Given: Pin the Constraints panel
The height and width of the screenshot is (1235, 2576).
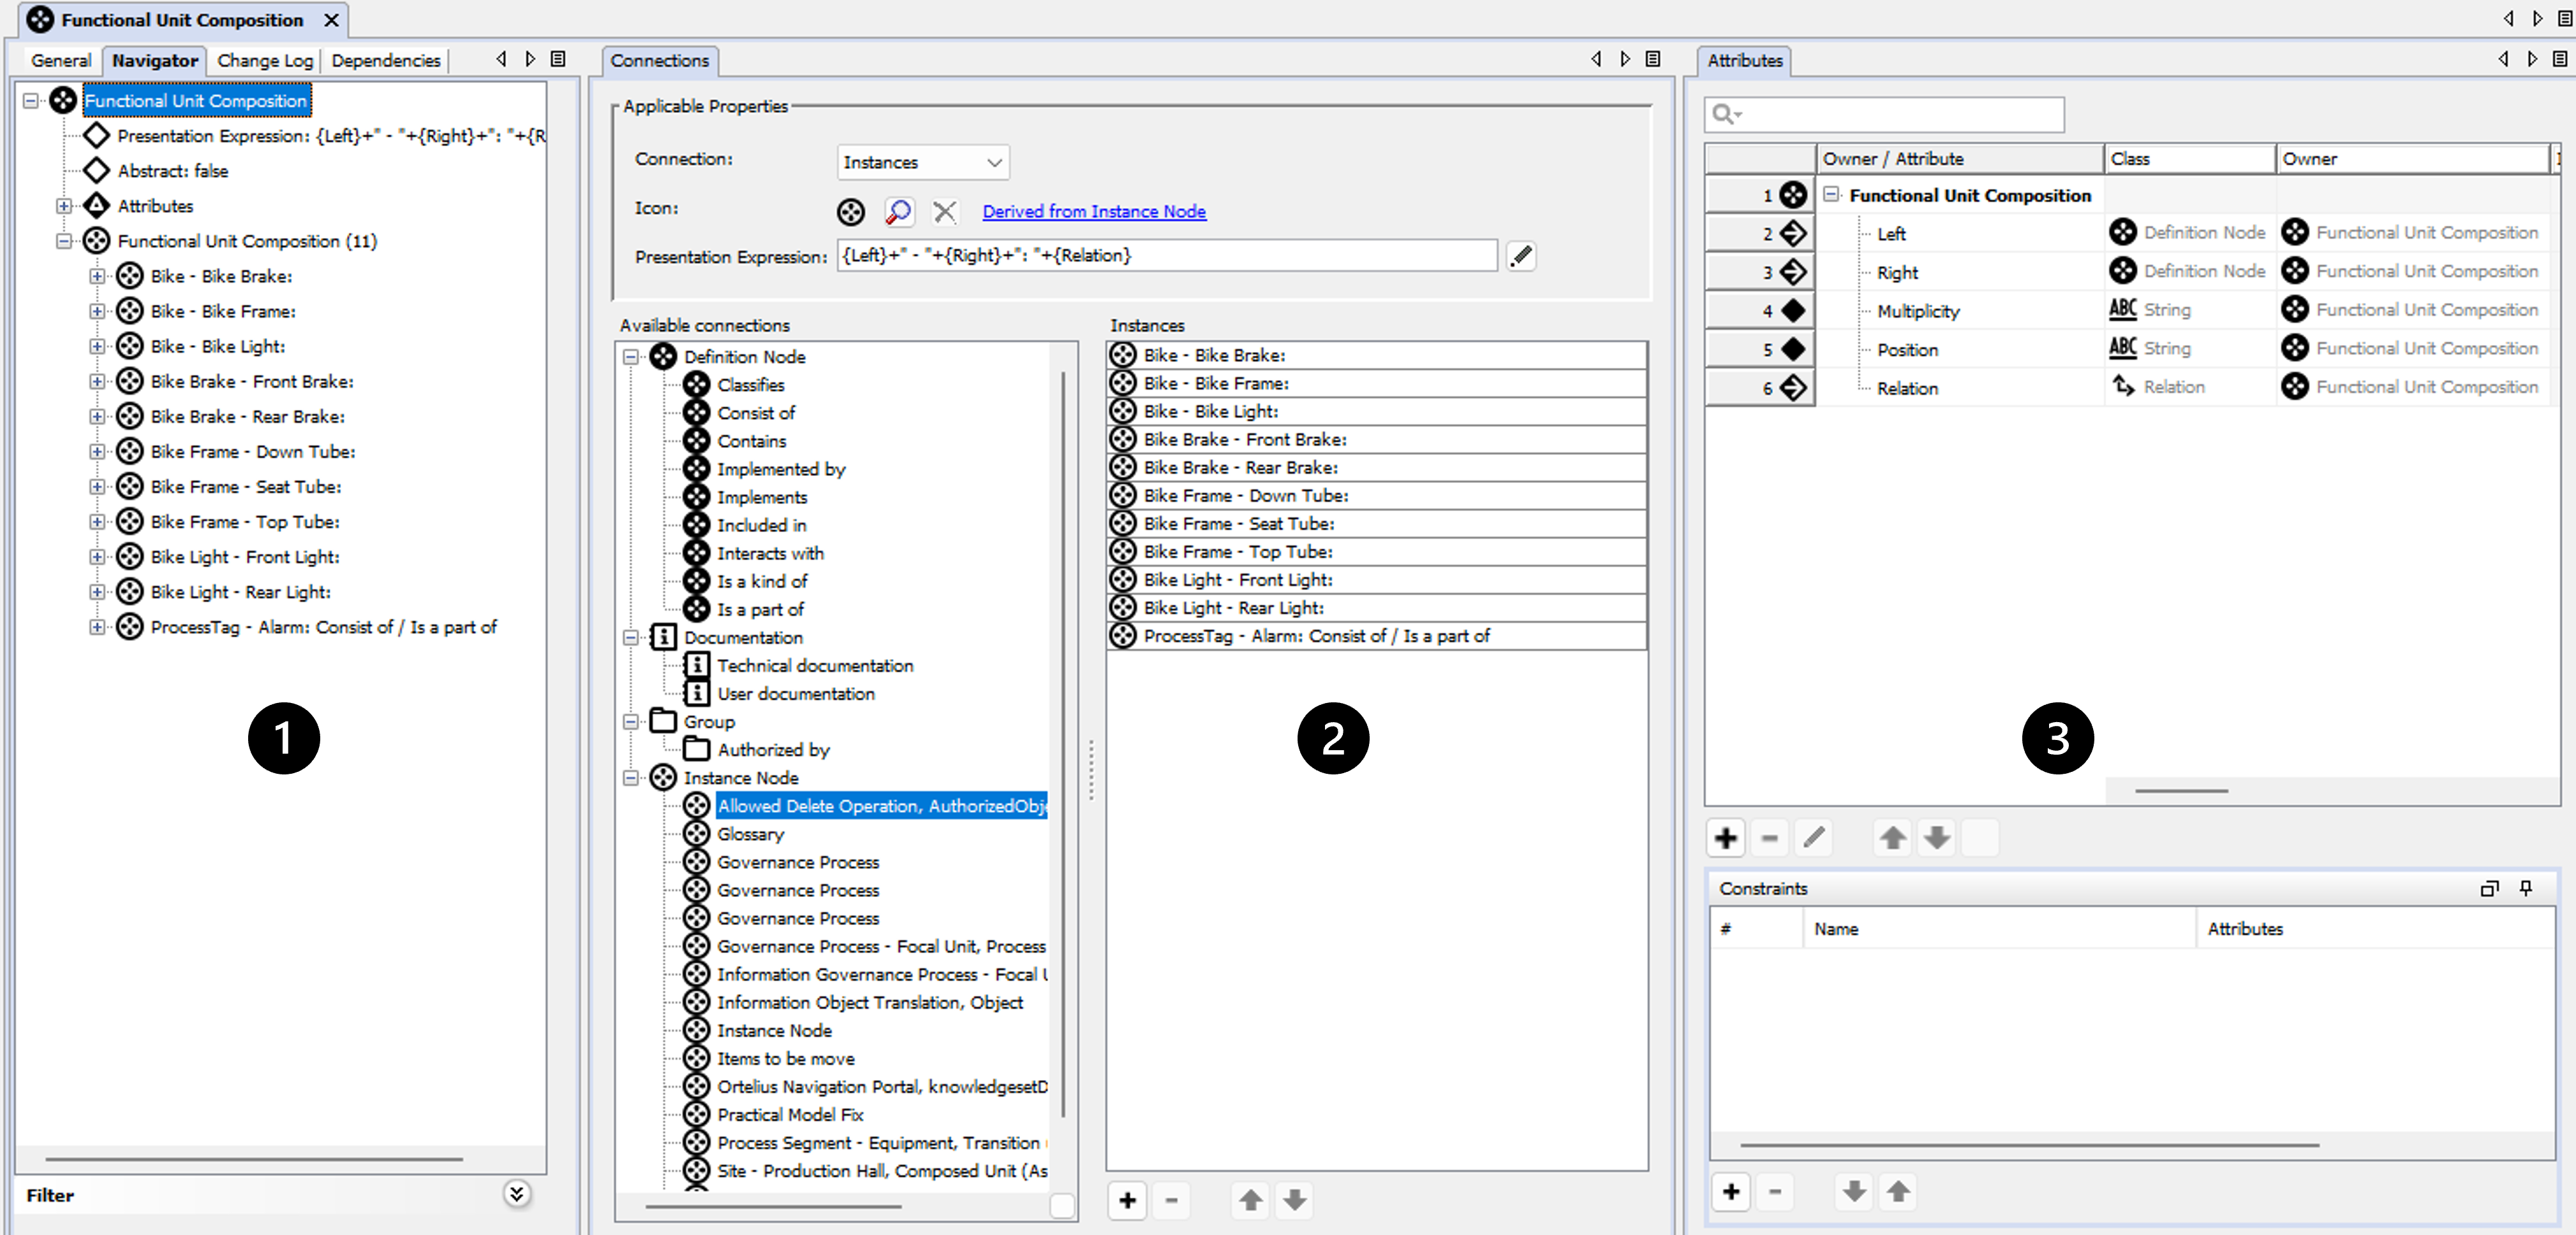Looking at the screenshot, I should click(x=2525, y=888).
